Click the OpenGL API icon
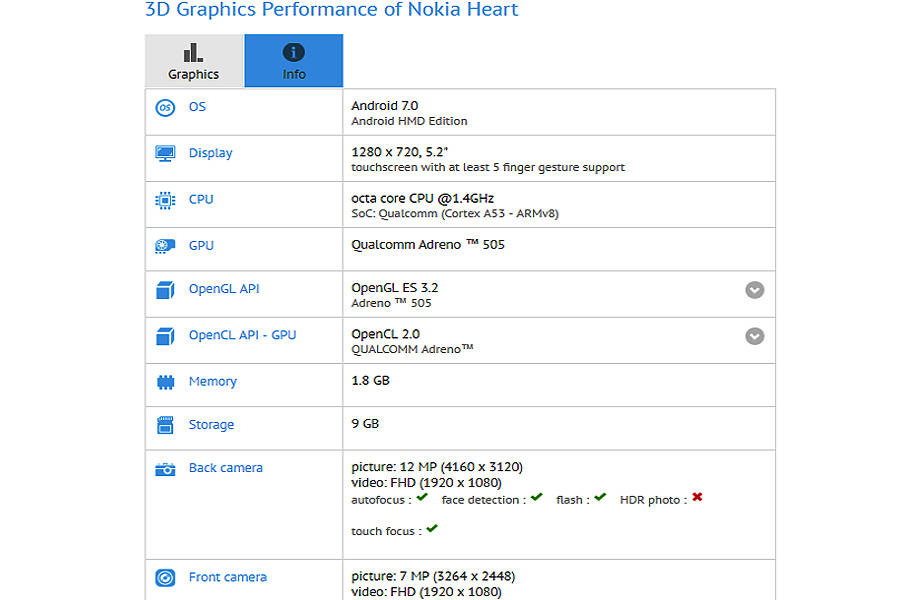The image size is (900, 600). point(164,290)
